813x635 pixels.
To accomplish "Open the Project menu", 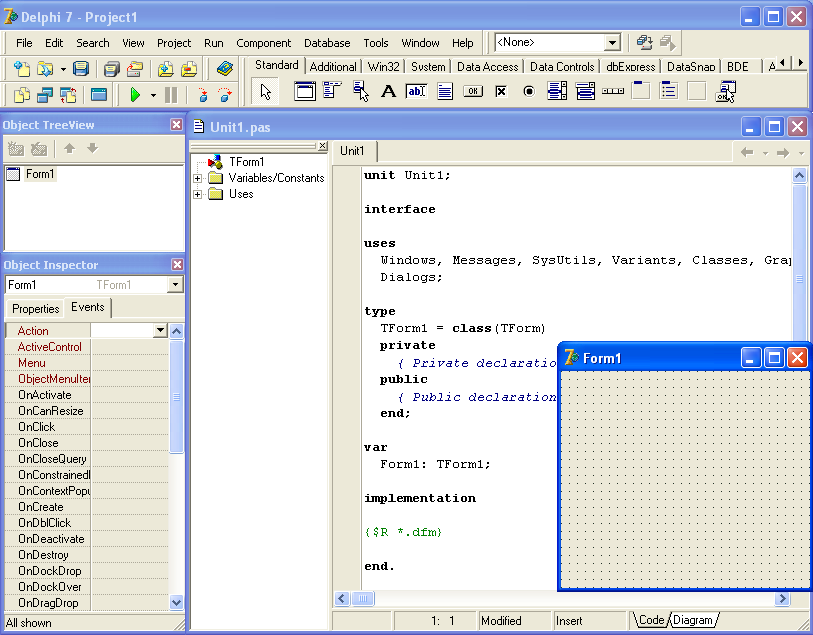I will pos(174,43).
